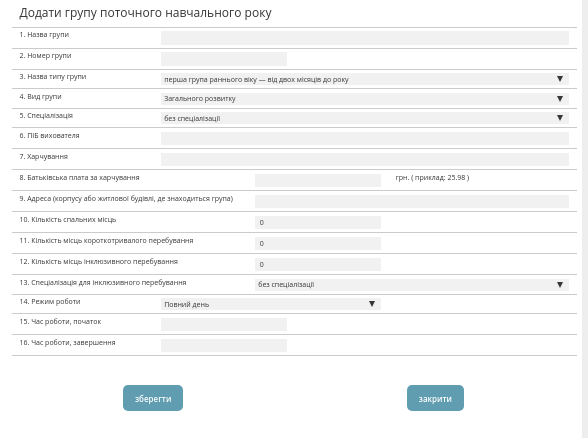Select the 'Харчування' input field
The width and height of the screenshot is (588, 438).
coord(365,159)
